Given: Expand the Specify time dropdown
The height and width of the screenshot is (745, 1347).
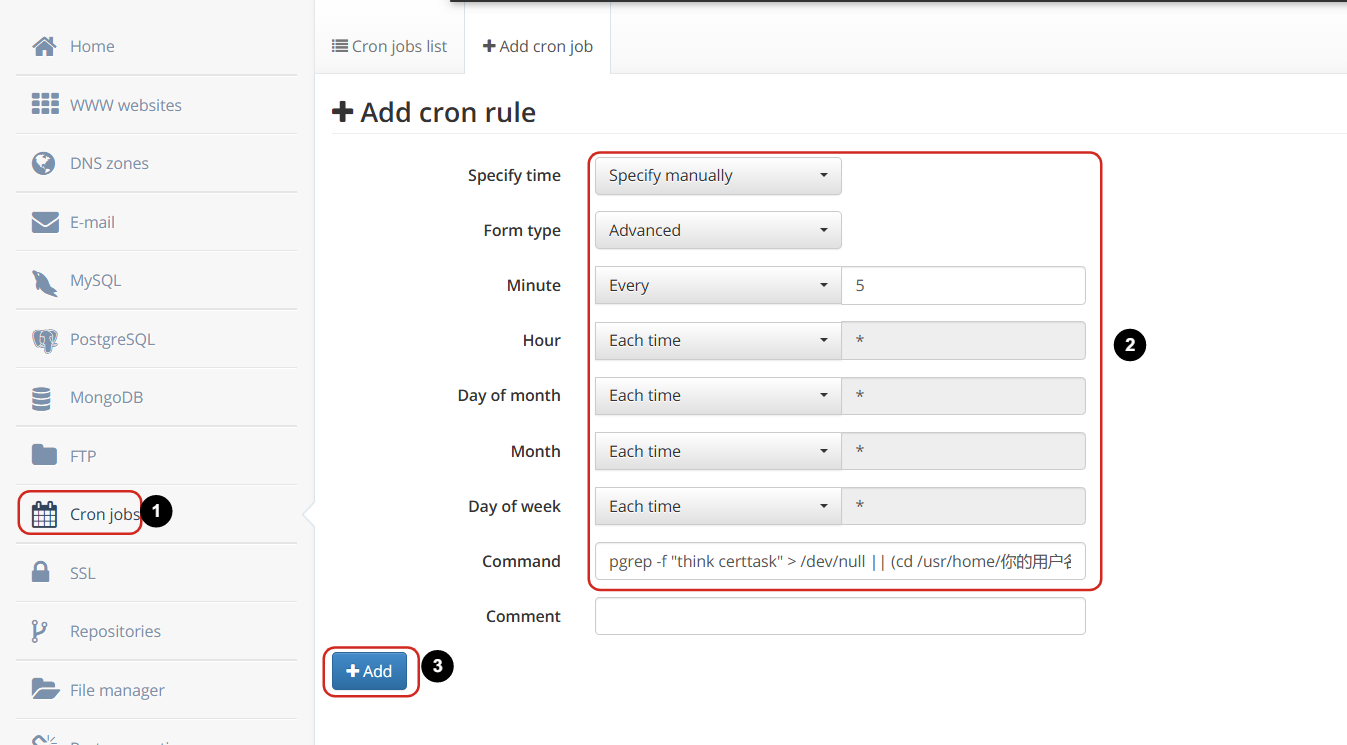Looking at the screenshot, I should [718, 176].
